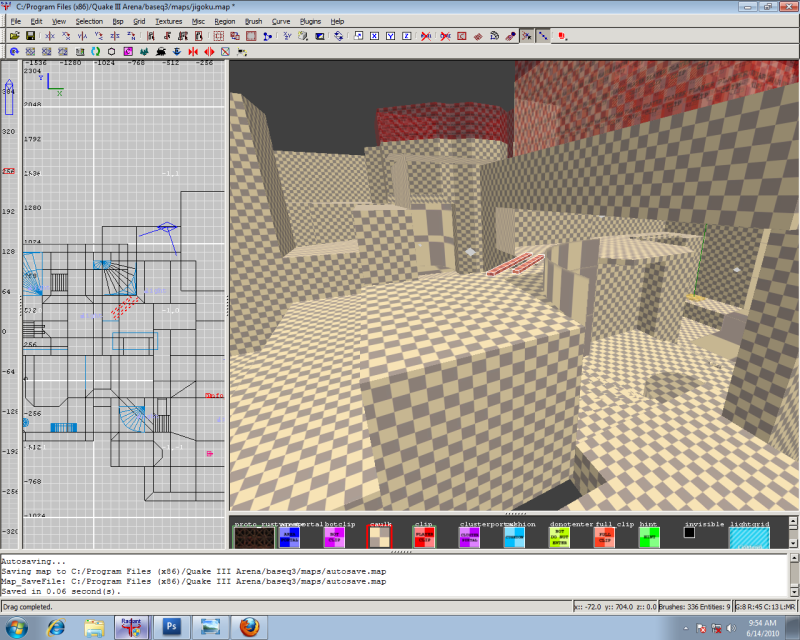Toggle show patch bounding box
The height and width of the screenshot is (640, 800).
pyautogui.click(x=462, y=36)
